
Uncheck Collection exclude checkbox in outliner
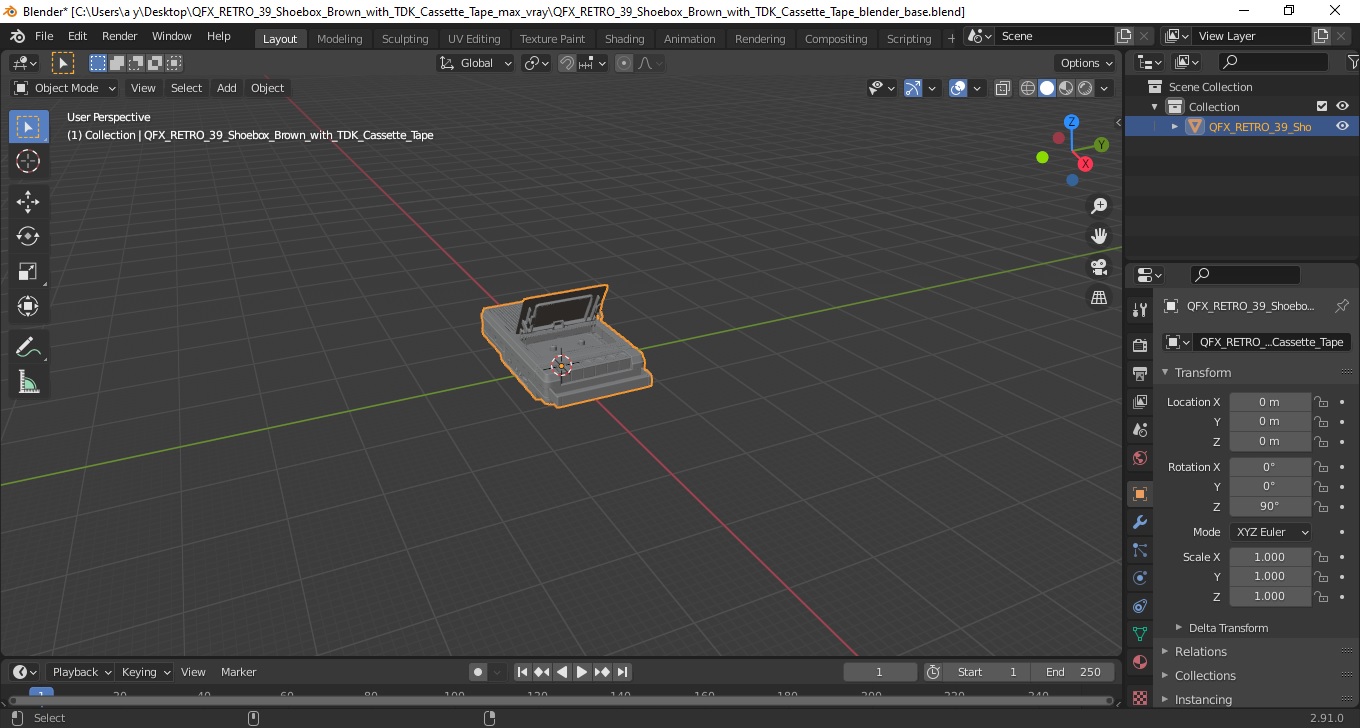click(x=1322, y=106)
